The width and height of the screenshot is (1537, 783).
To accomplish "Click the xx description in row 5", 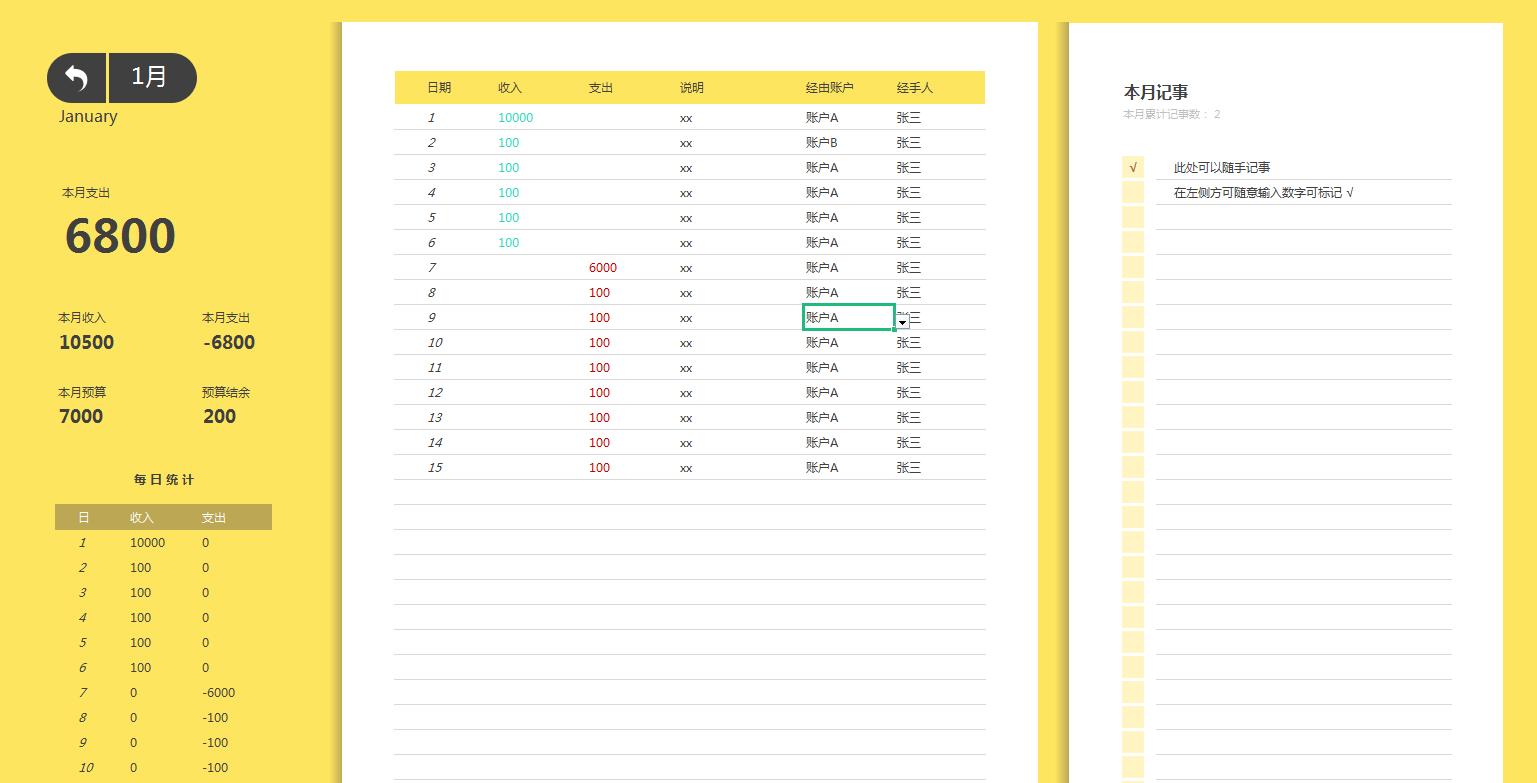I will click(x=686, y=218).
